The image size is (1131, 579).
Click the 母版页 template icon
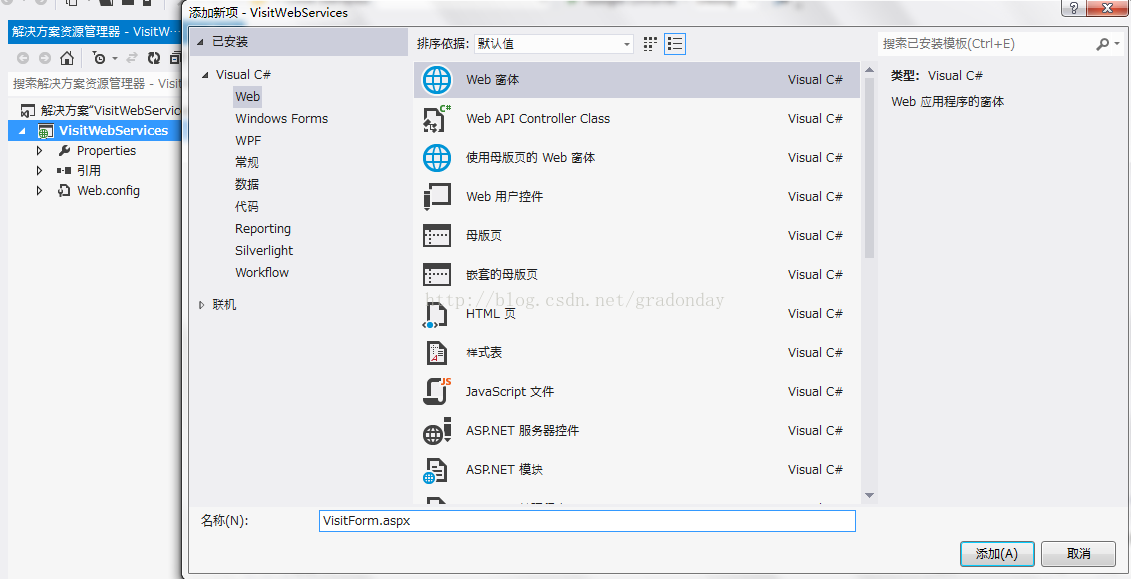(x=437, y=236)
